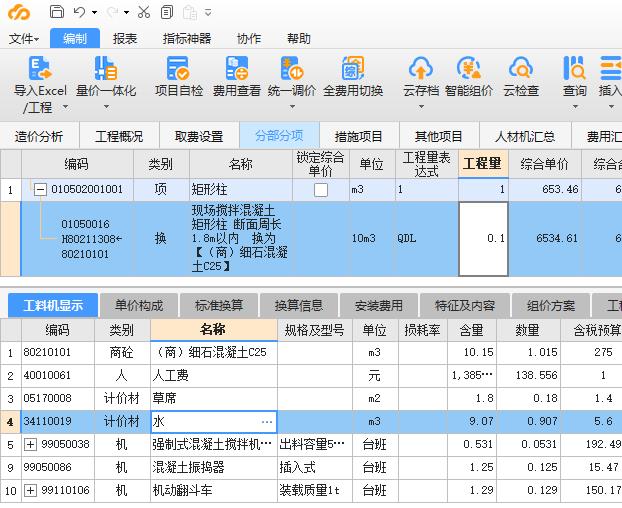
Task: Click the 项目自检 icon
Action: pyautogui.click(x=178, y=69)
